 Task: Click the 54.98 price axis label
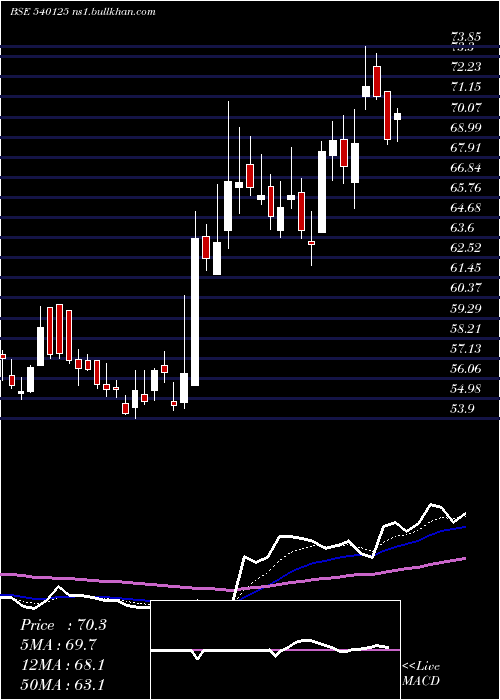pos(467,389)
